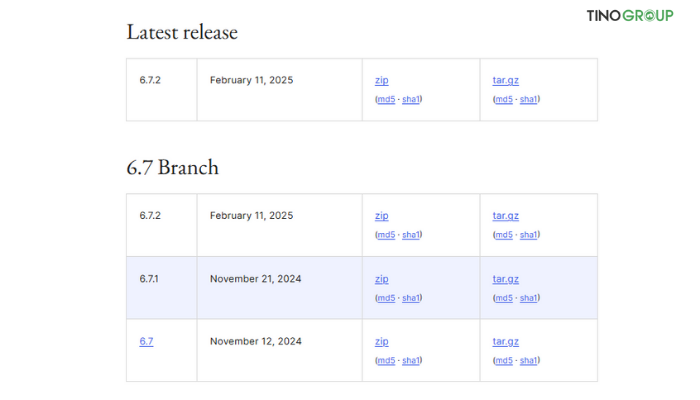The height and width of the screenshot is (400, 700).
Task: Open sha1 for version 6.7 tar.gz
Action: tap(529, 360)
